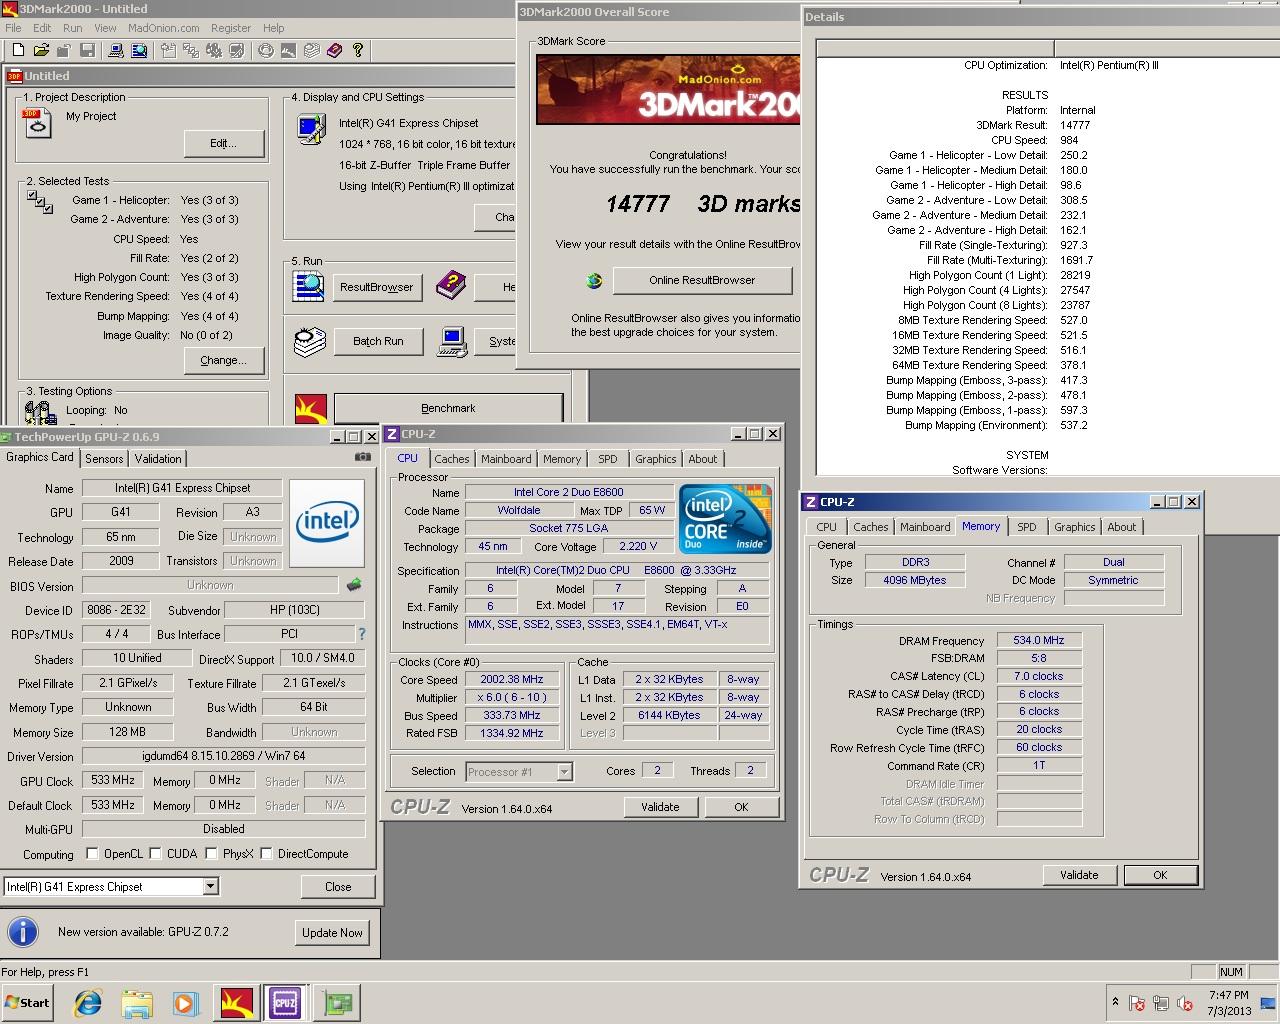This screenshot has height=1024, width=1280.
Task: Click the BIOS save icon in GPU-Z
Action: click(x=353, y=585)
